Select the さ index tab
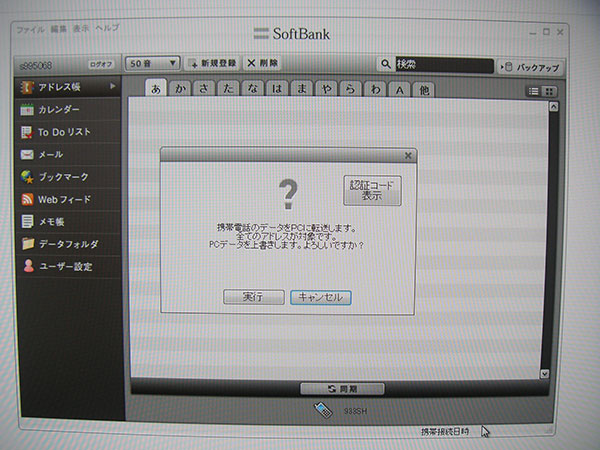Screen dimensions: 600x450 tap(204, 89)
